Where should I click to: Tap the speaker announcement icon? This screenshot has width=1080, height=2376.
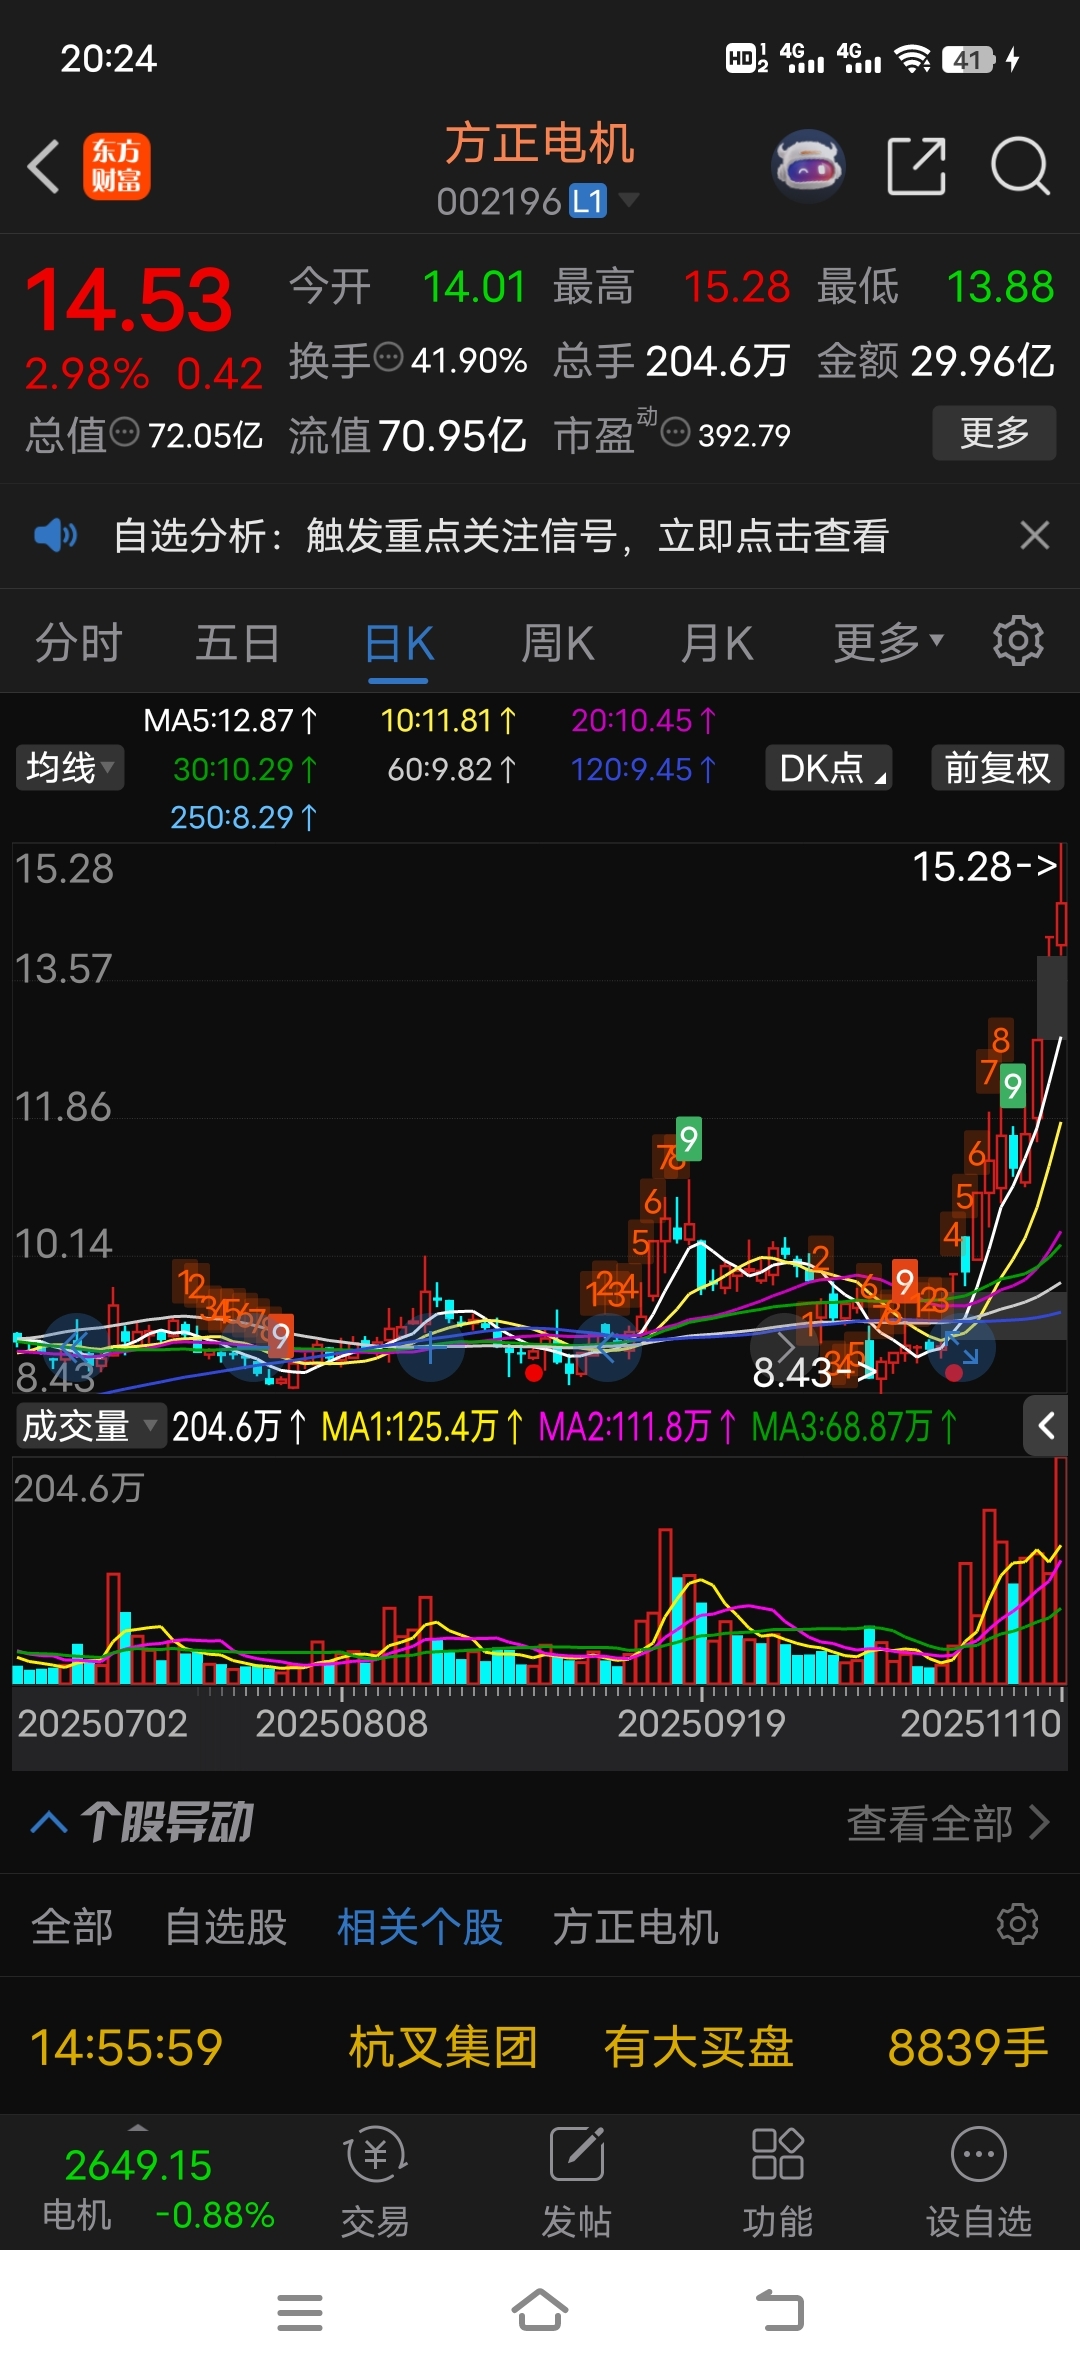[55, 536]
